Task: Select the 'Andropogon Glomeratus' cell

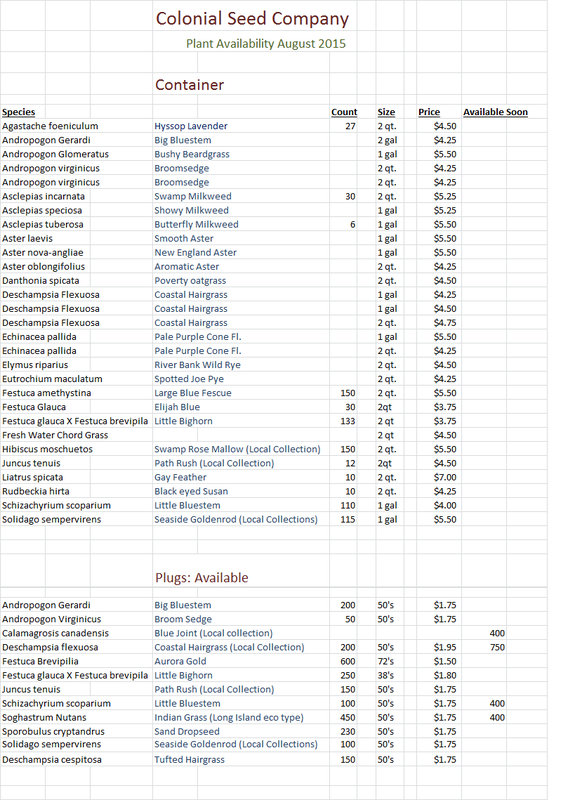Action: [55, 154]
